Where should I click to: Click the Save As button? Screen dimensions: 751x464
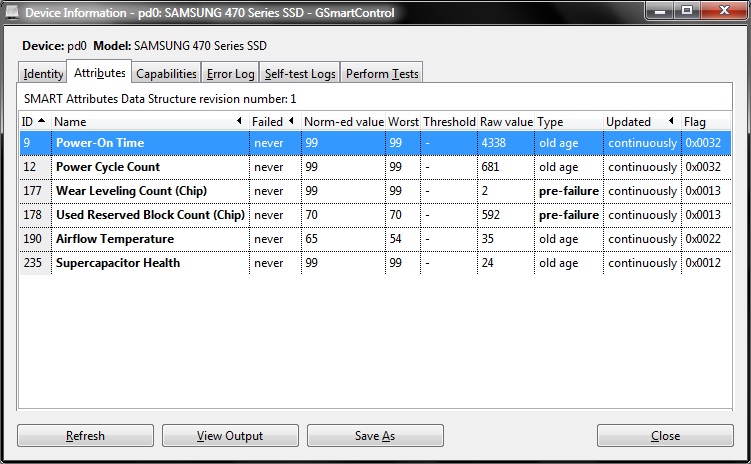pyautogui.click(x=375, y=435)
